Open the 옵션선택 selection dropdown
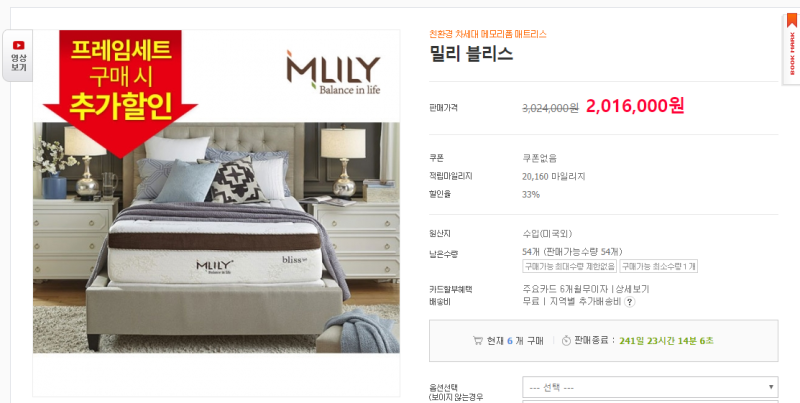This screenshot has height=403, width=800. (650, 387)
